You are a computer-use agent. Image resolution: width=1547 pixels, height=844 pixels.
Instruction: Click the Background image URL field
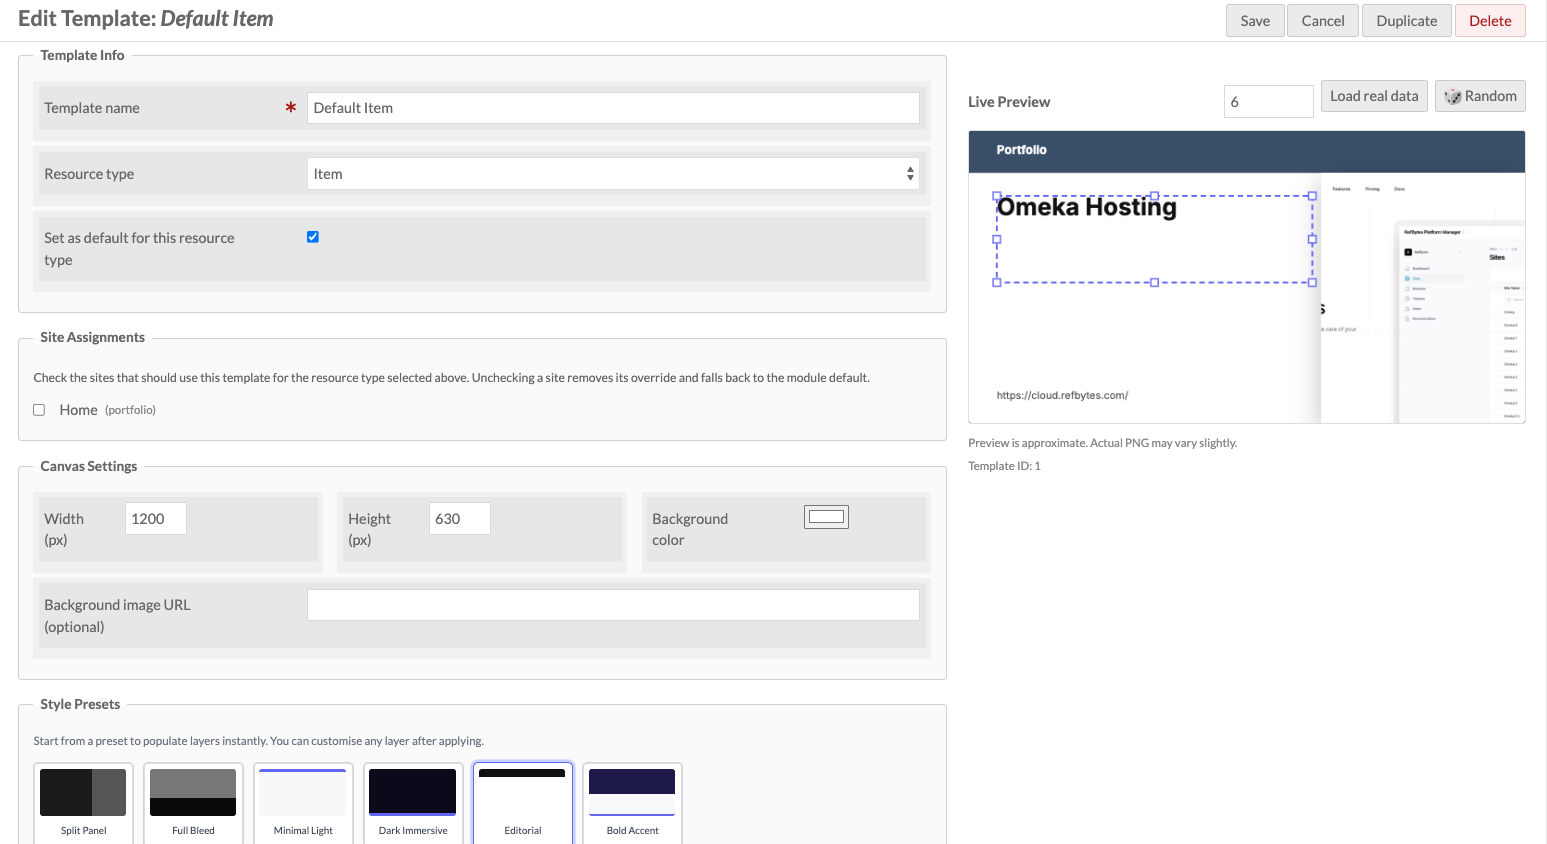(x=612, y=604)
